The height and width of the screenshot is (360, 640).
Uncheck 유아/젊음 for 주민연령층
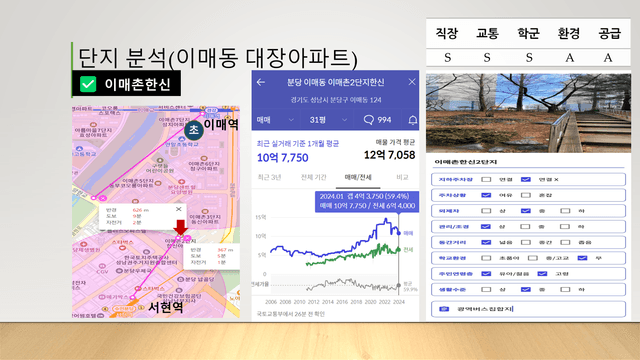[486, 273]
